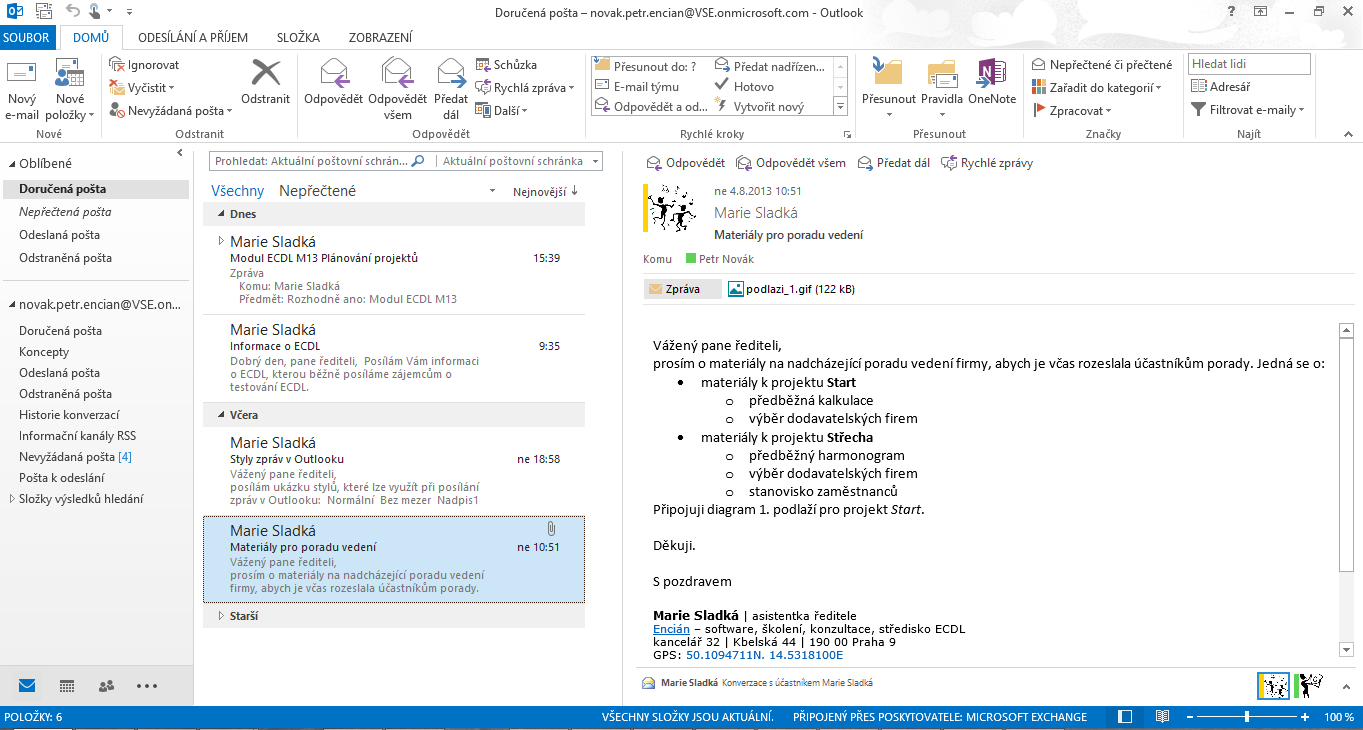Switch to the SLOŽKA tab

click(x=299, y=38)
